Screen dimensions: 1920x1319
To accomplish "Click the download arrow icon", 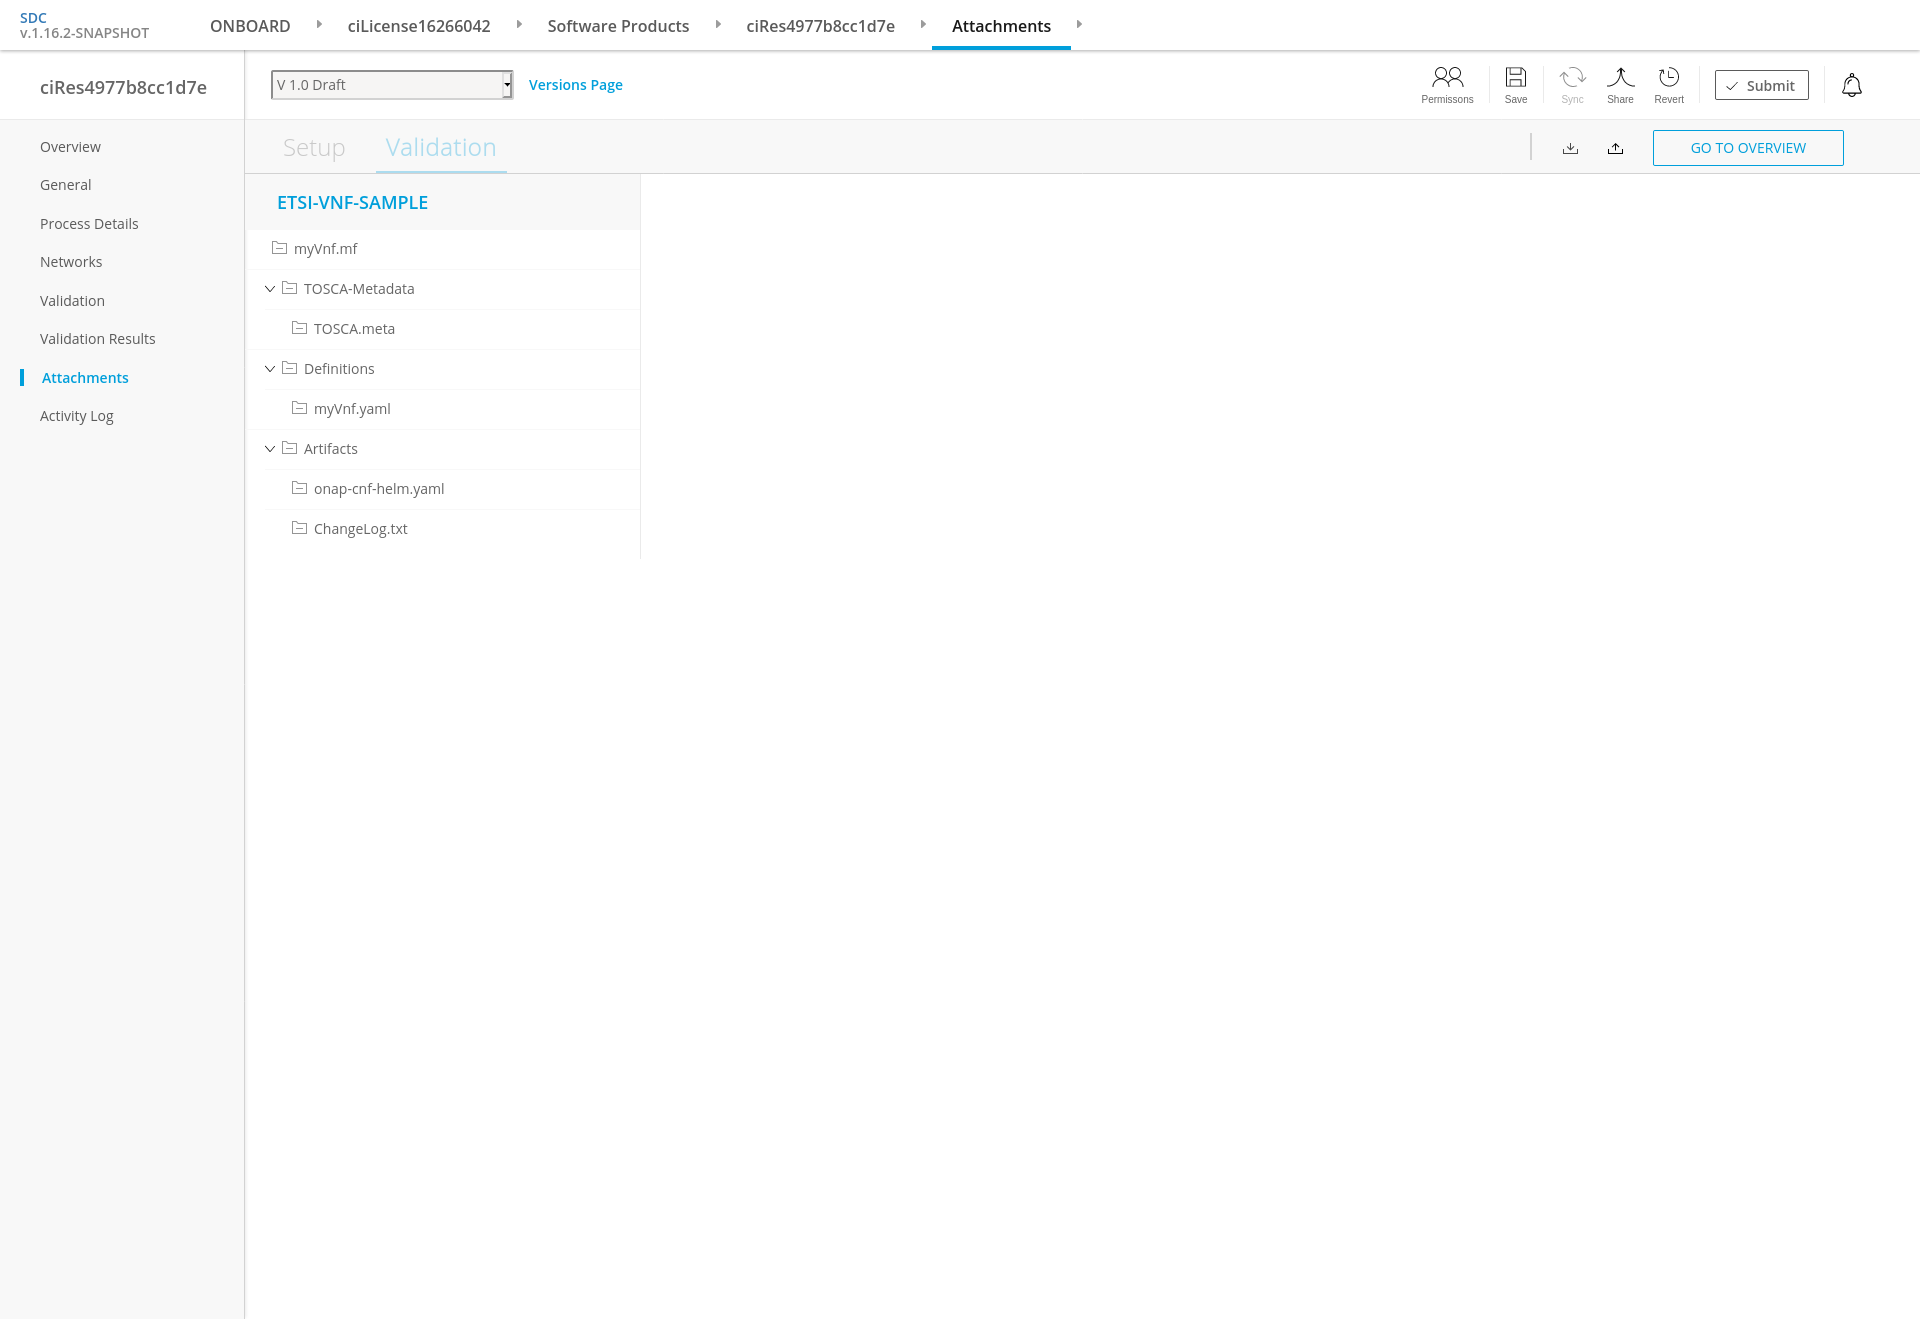I will pyautogui.click(x=1570, y=148).
